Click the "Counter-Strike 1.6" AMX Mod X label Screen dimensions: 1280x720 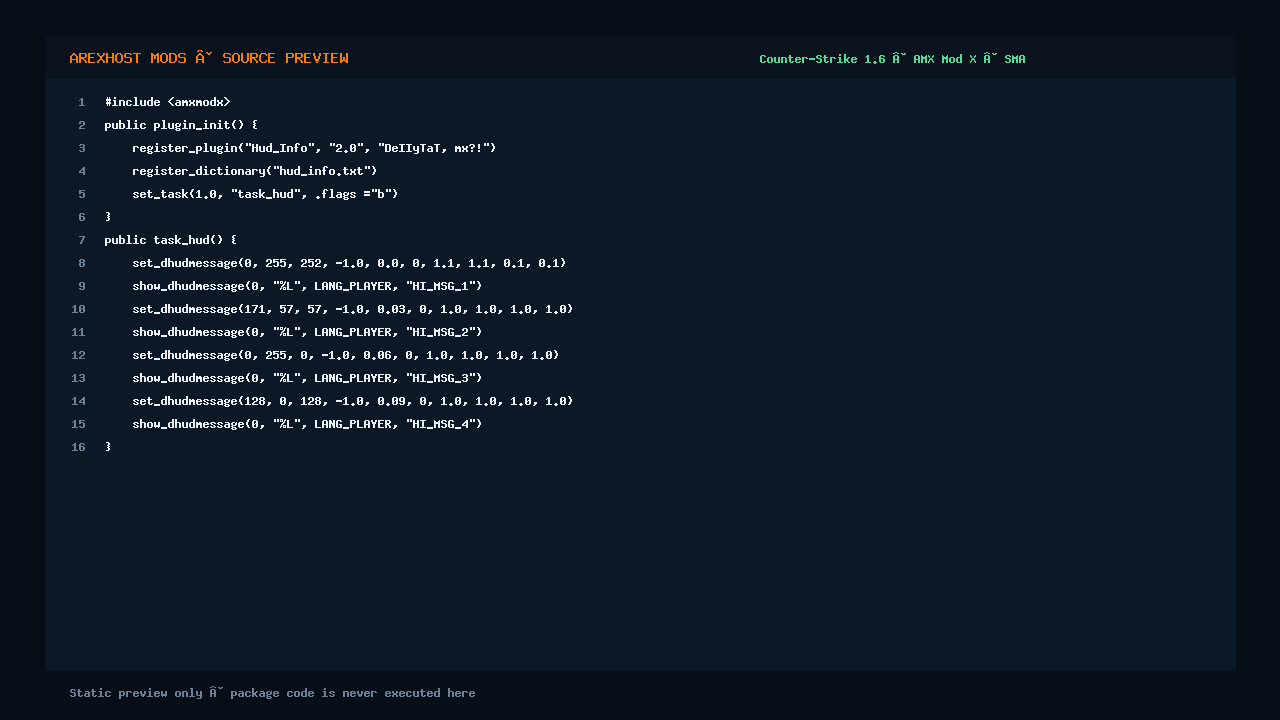pos(892,59)
